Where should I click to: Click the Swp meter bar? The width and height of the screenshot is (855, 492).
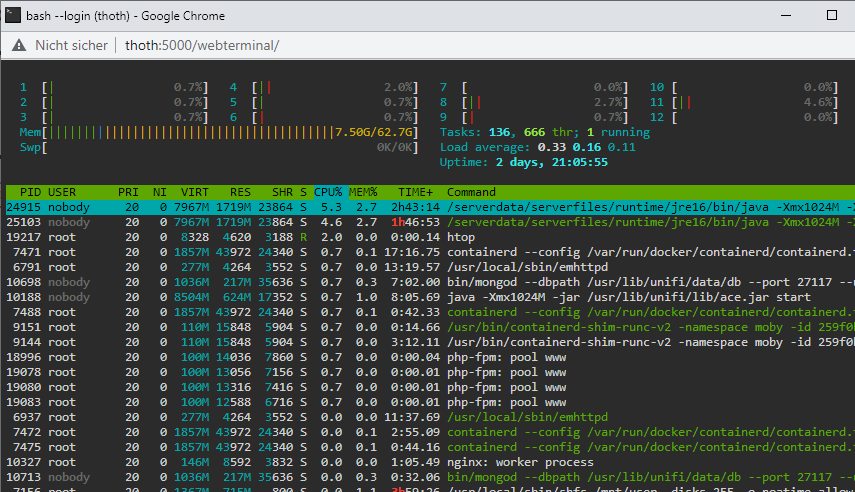(219, 147)
